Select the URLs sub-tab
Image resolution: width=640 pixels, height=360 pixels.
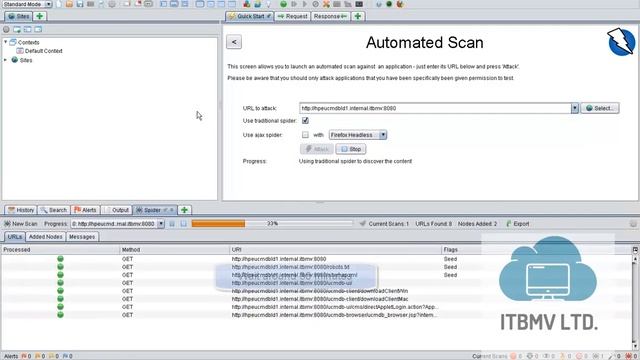[15, 237]
